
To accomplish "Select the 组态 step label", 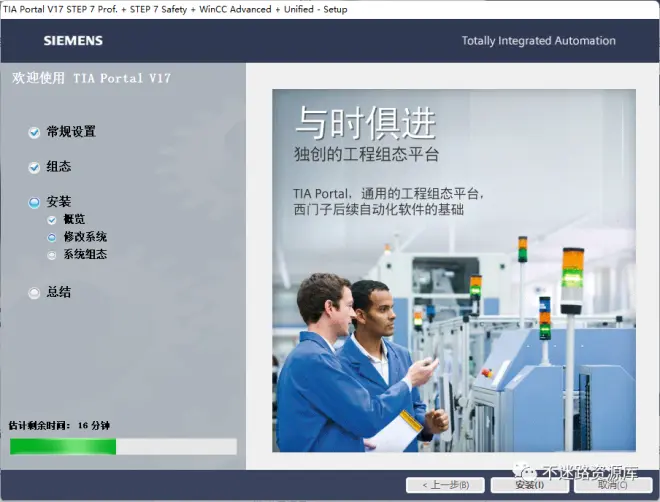I will [59, 167].
